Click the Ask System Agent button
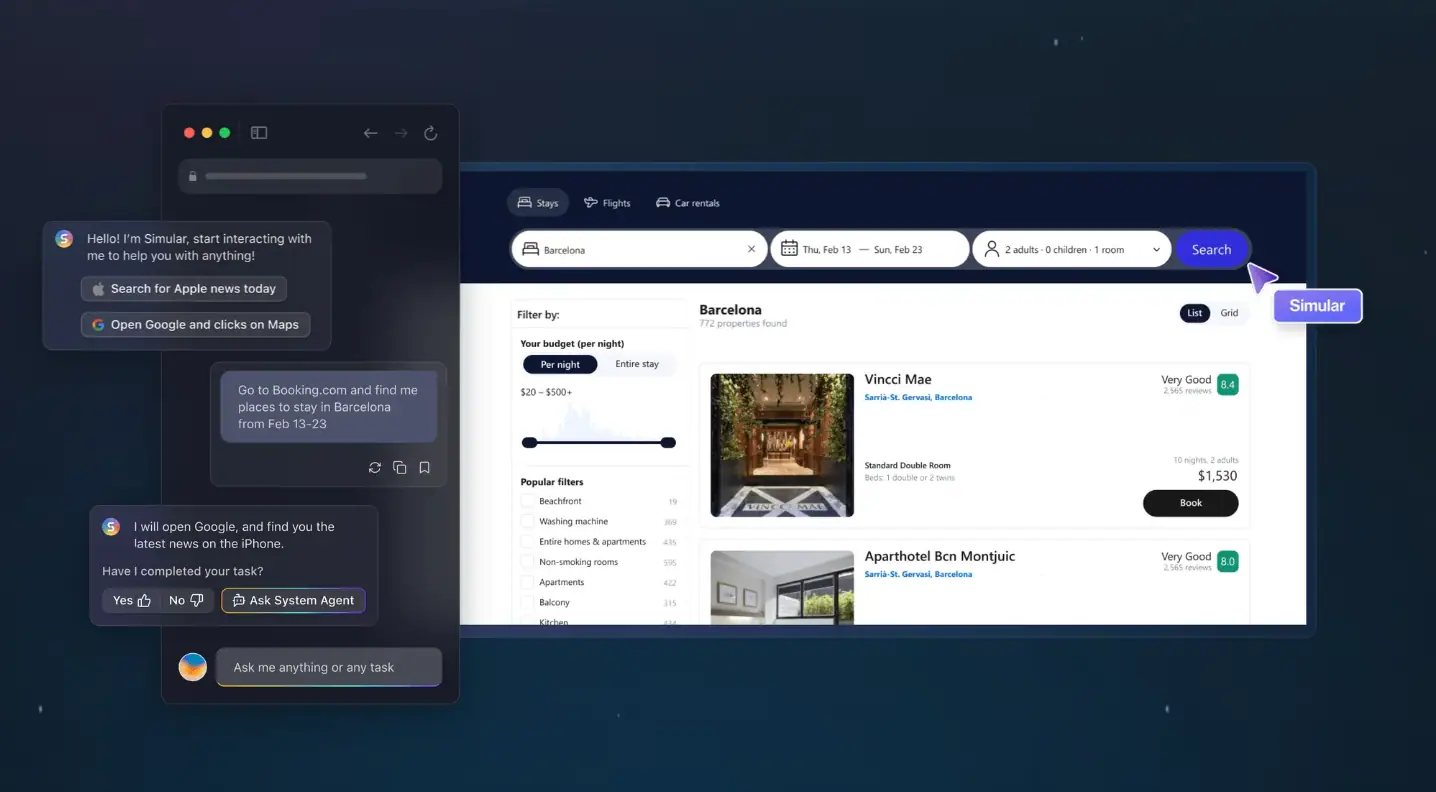This screenshot has height=792, width=1436. (x=293, y=600)
